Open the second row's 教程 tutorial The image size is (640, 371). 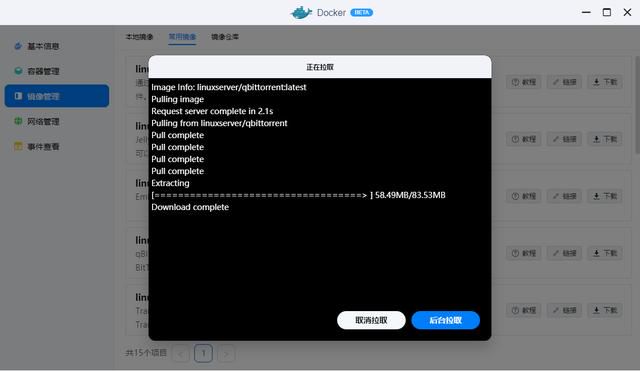click(524, 139)
